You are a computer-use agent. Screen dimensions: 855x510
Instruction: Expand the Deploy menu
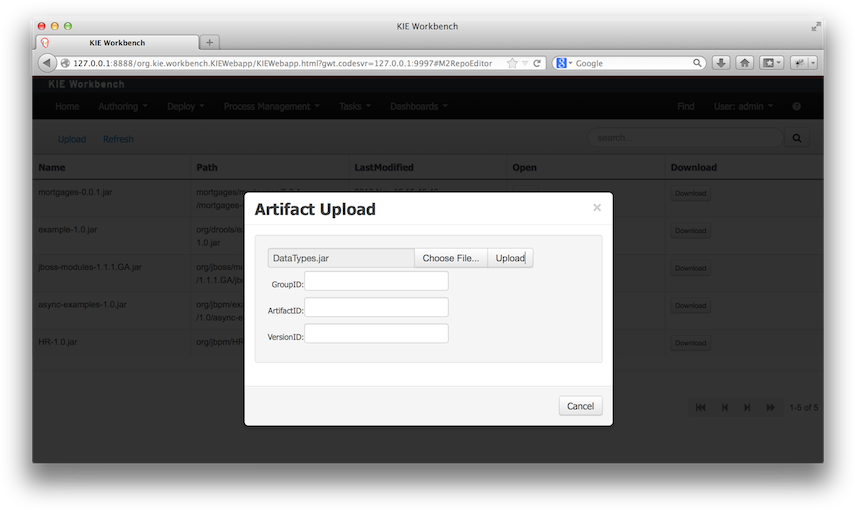tap(185, 106)
